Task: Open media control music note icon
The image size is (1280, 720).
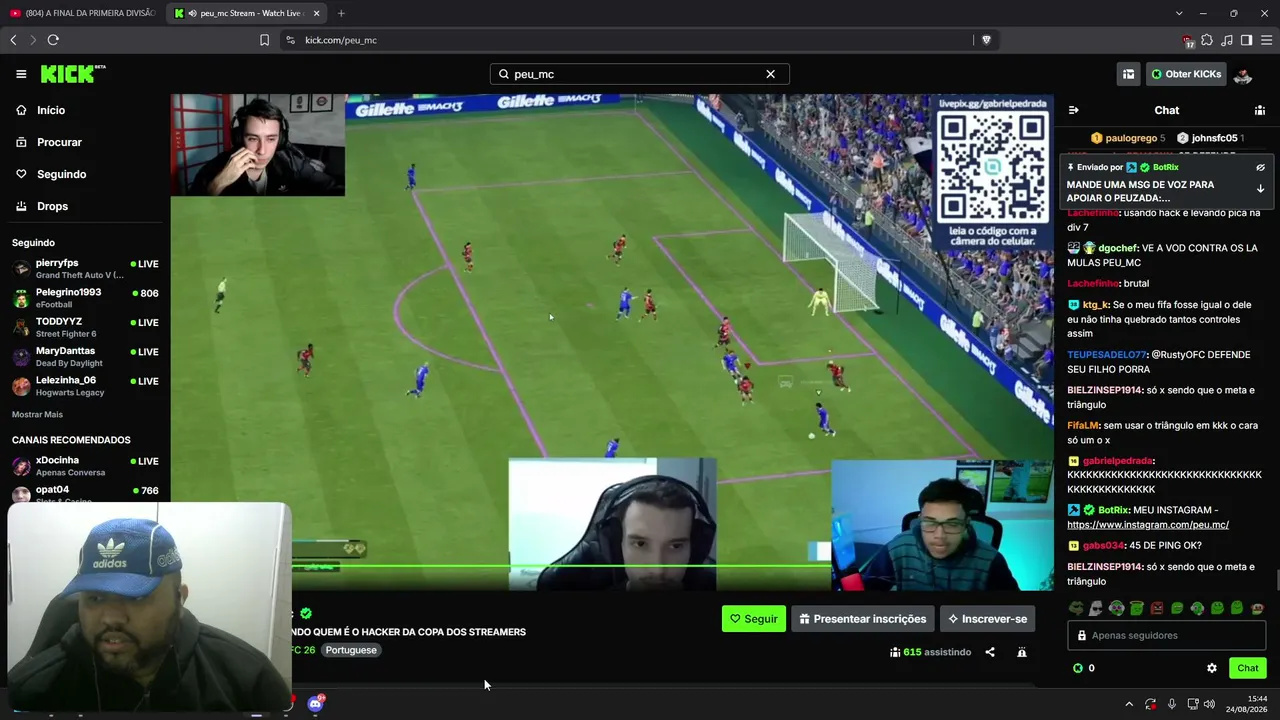Action: (x=1227, y=40)
